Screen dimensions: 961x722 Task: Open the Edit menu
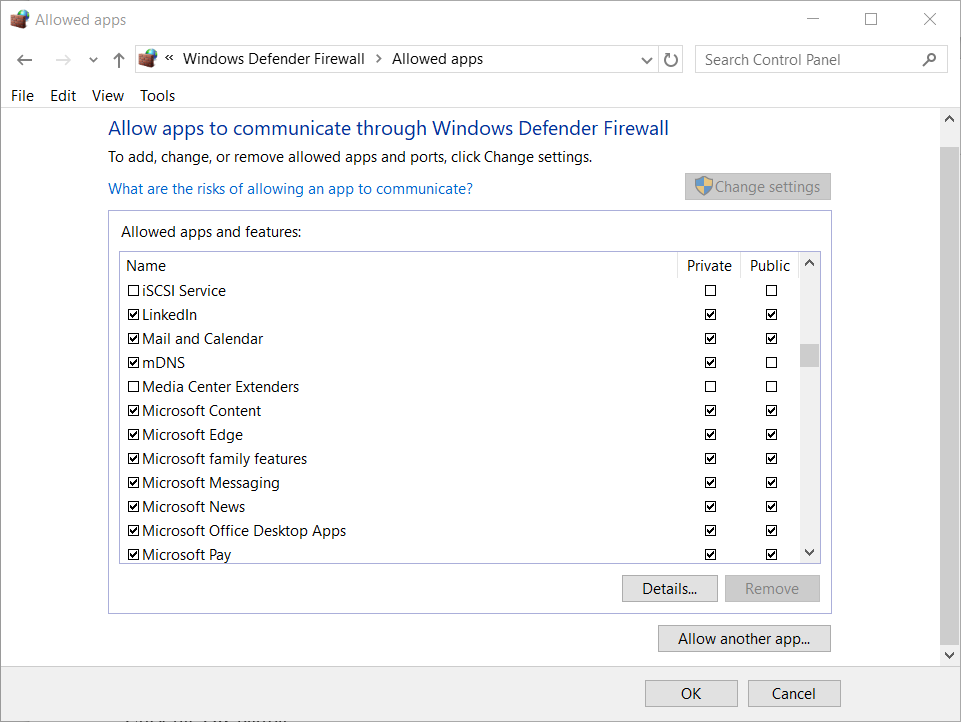click(63, 96)
